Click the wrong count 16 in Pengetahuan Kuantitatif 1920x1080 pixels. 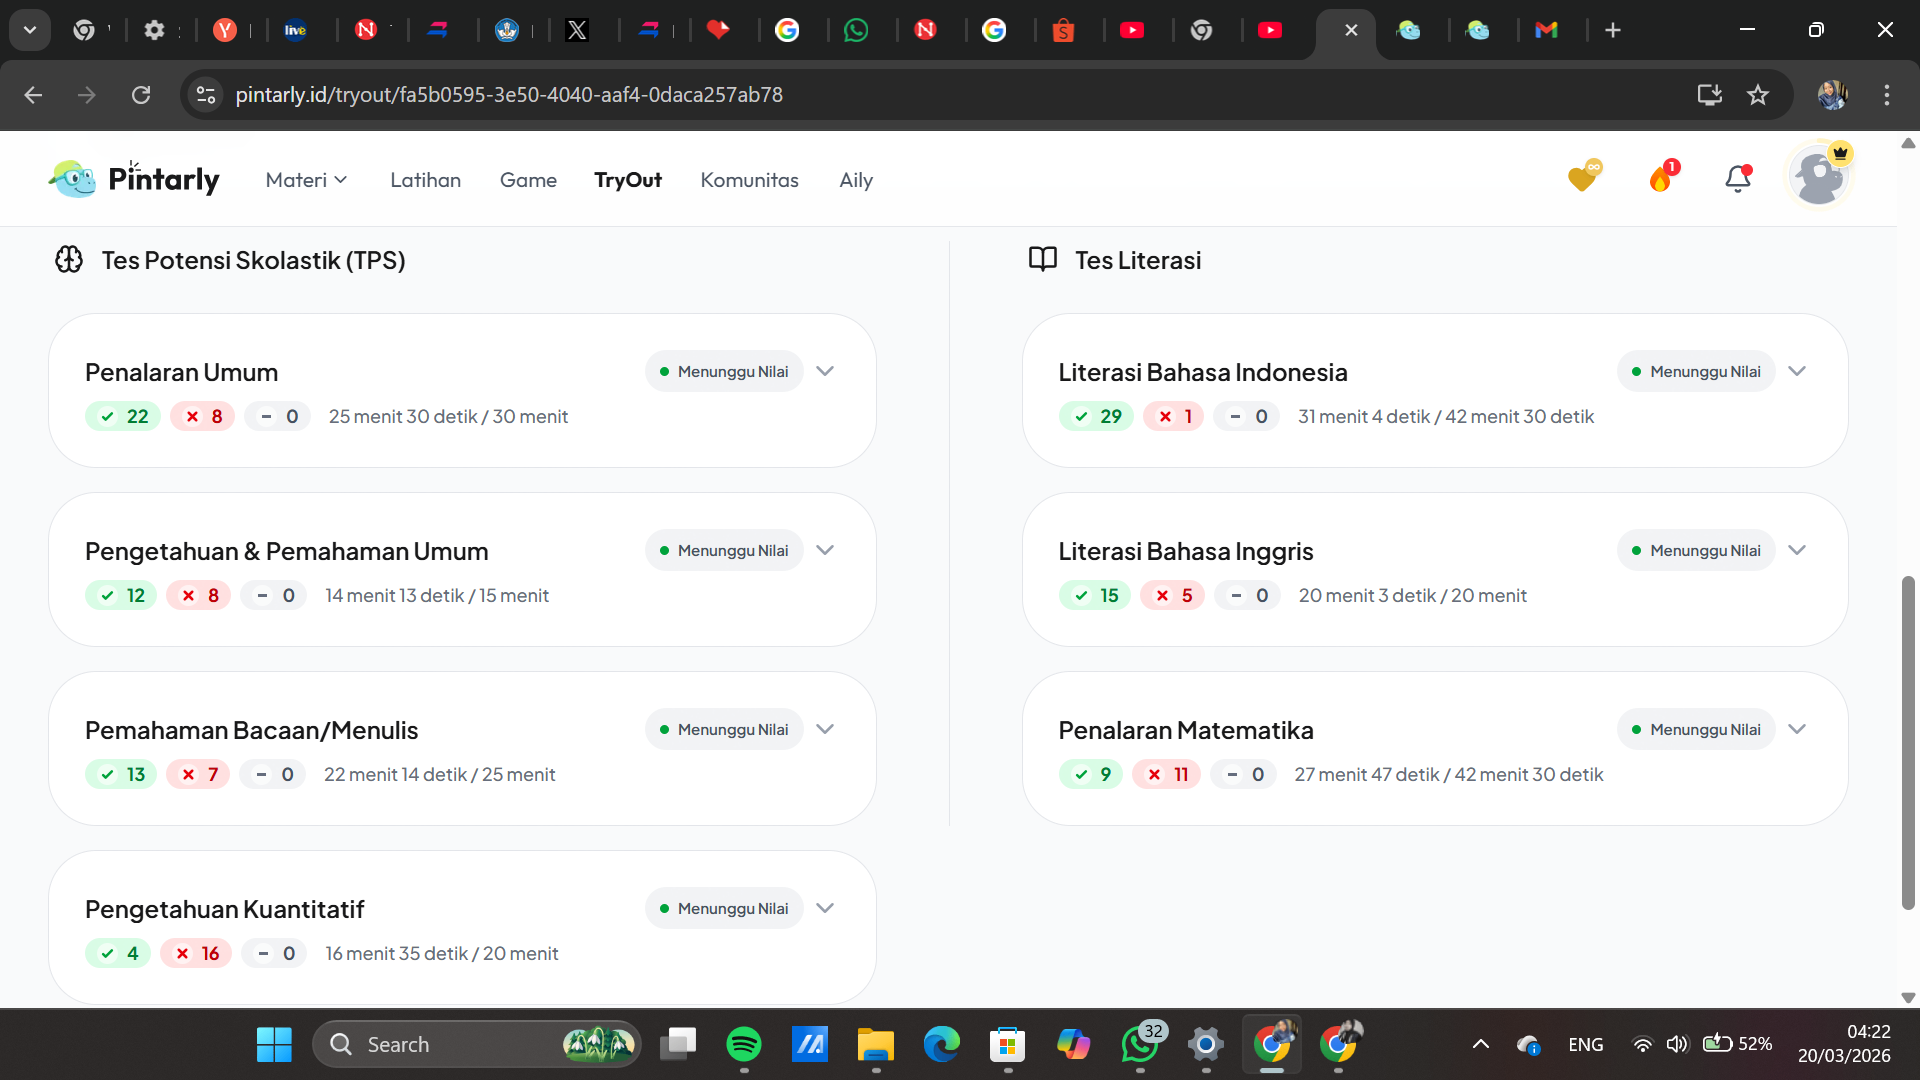pos(196,953)
